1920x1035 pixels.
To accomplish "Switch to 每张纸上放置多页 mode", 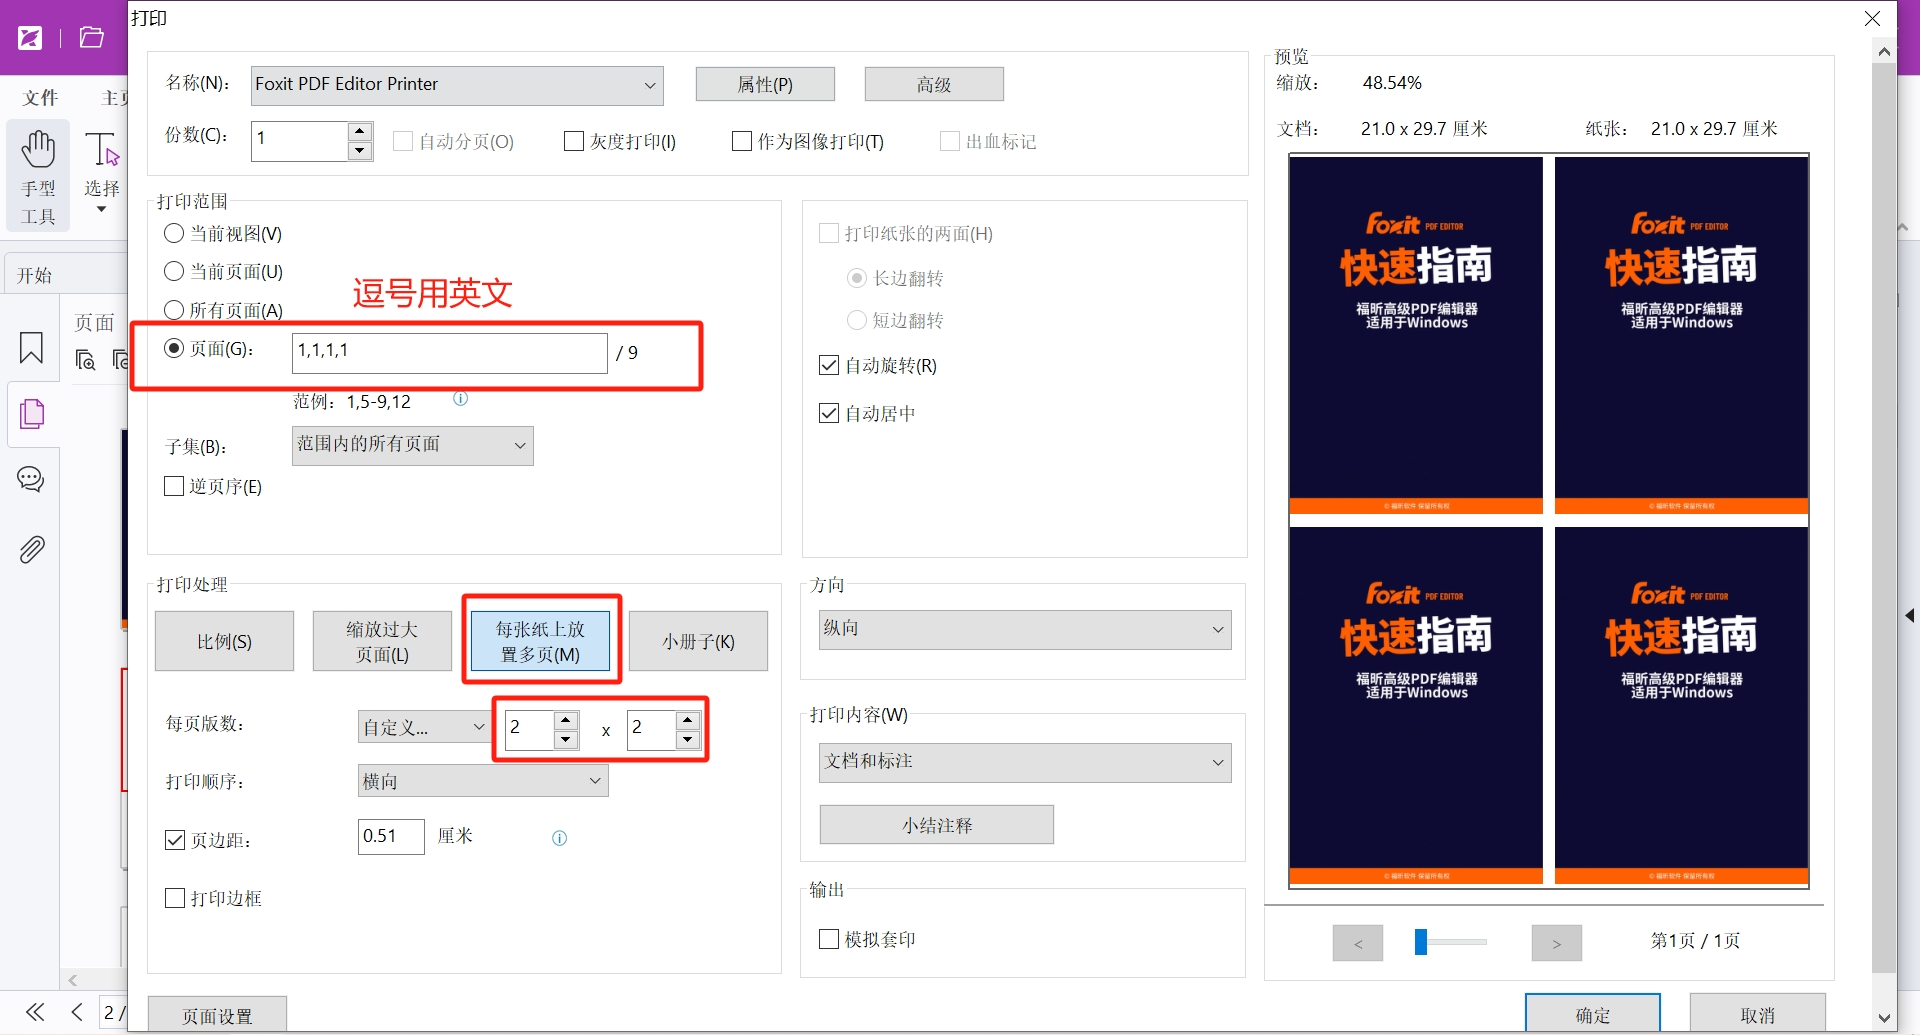I will point(540,641).
